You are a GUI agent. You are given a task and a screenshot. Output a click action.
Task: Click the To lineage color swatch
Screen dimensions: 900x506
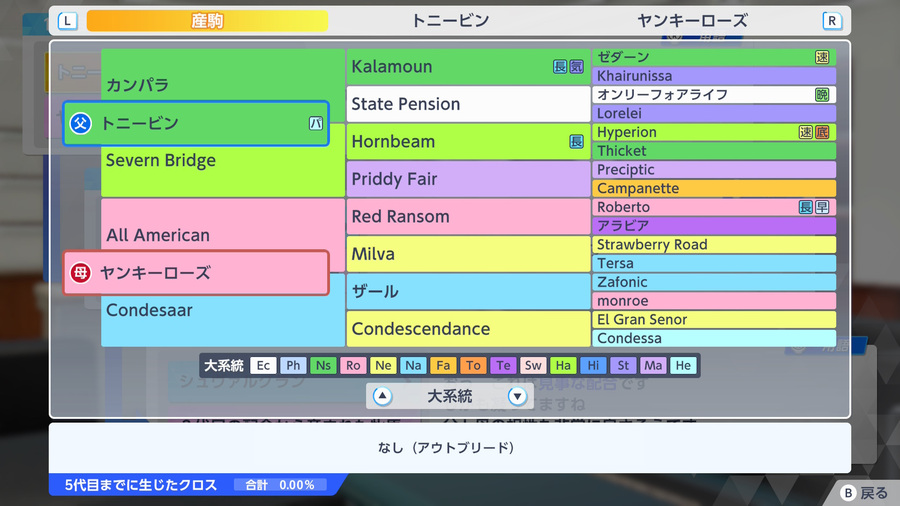[473, 365]
